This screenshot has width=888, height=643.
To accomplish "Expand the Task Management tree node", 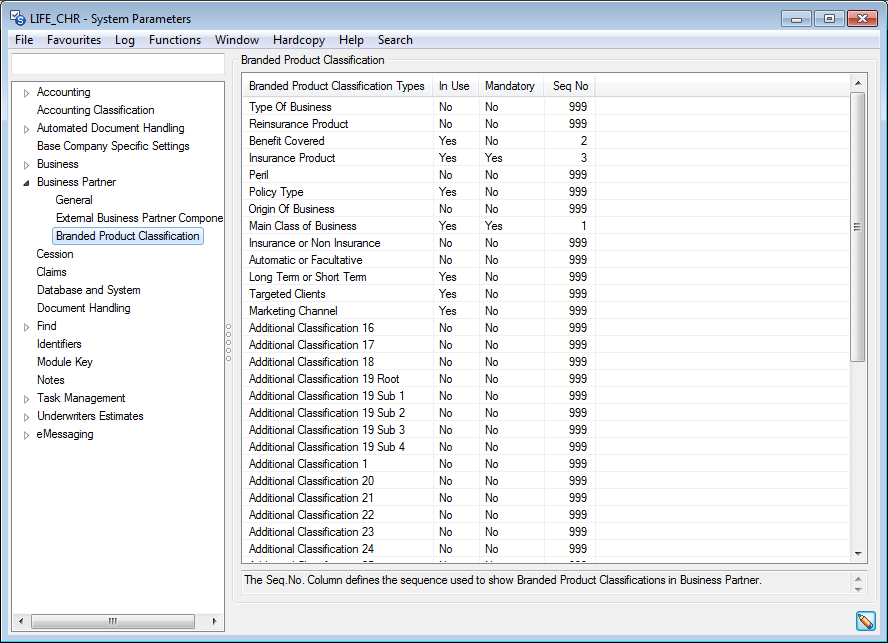I will [26, 398].
